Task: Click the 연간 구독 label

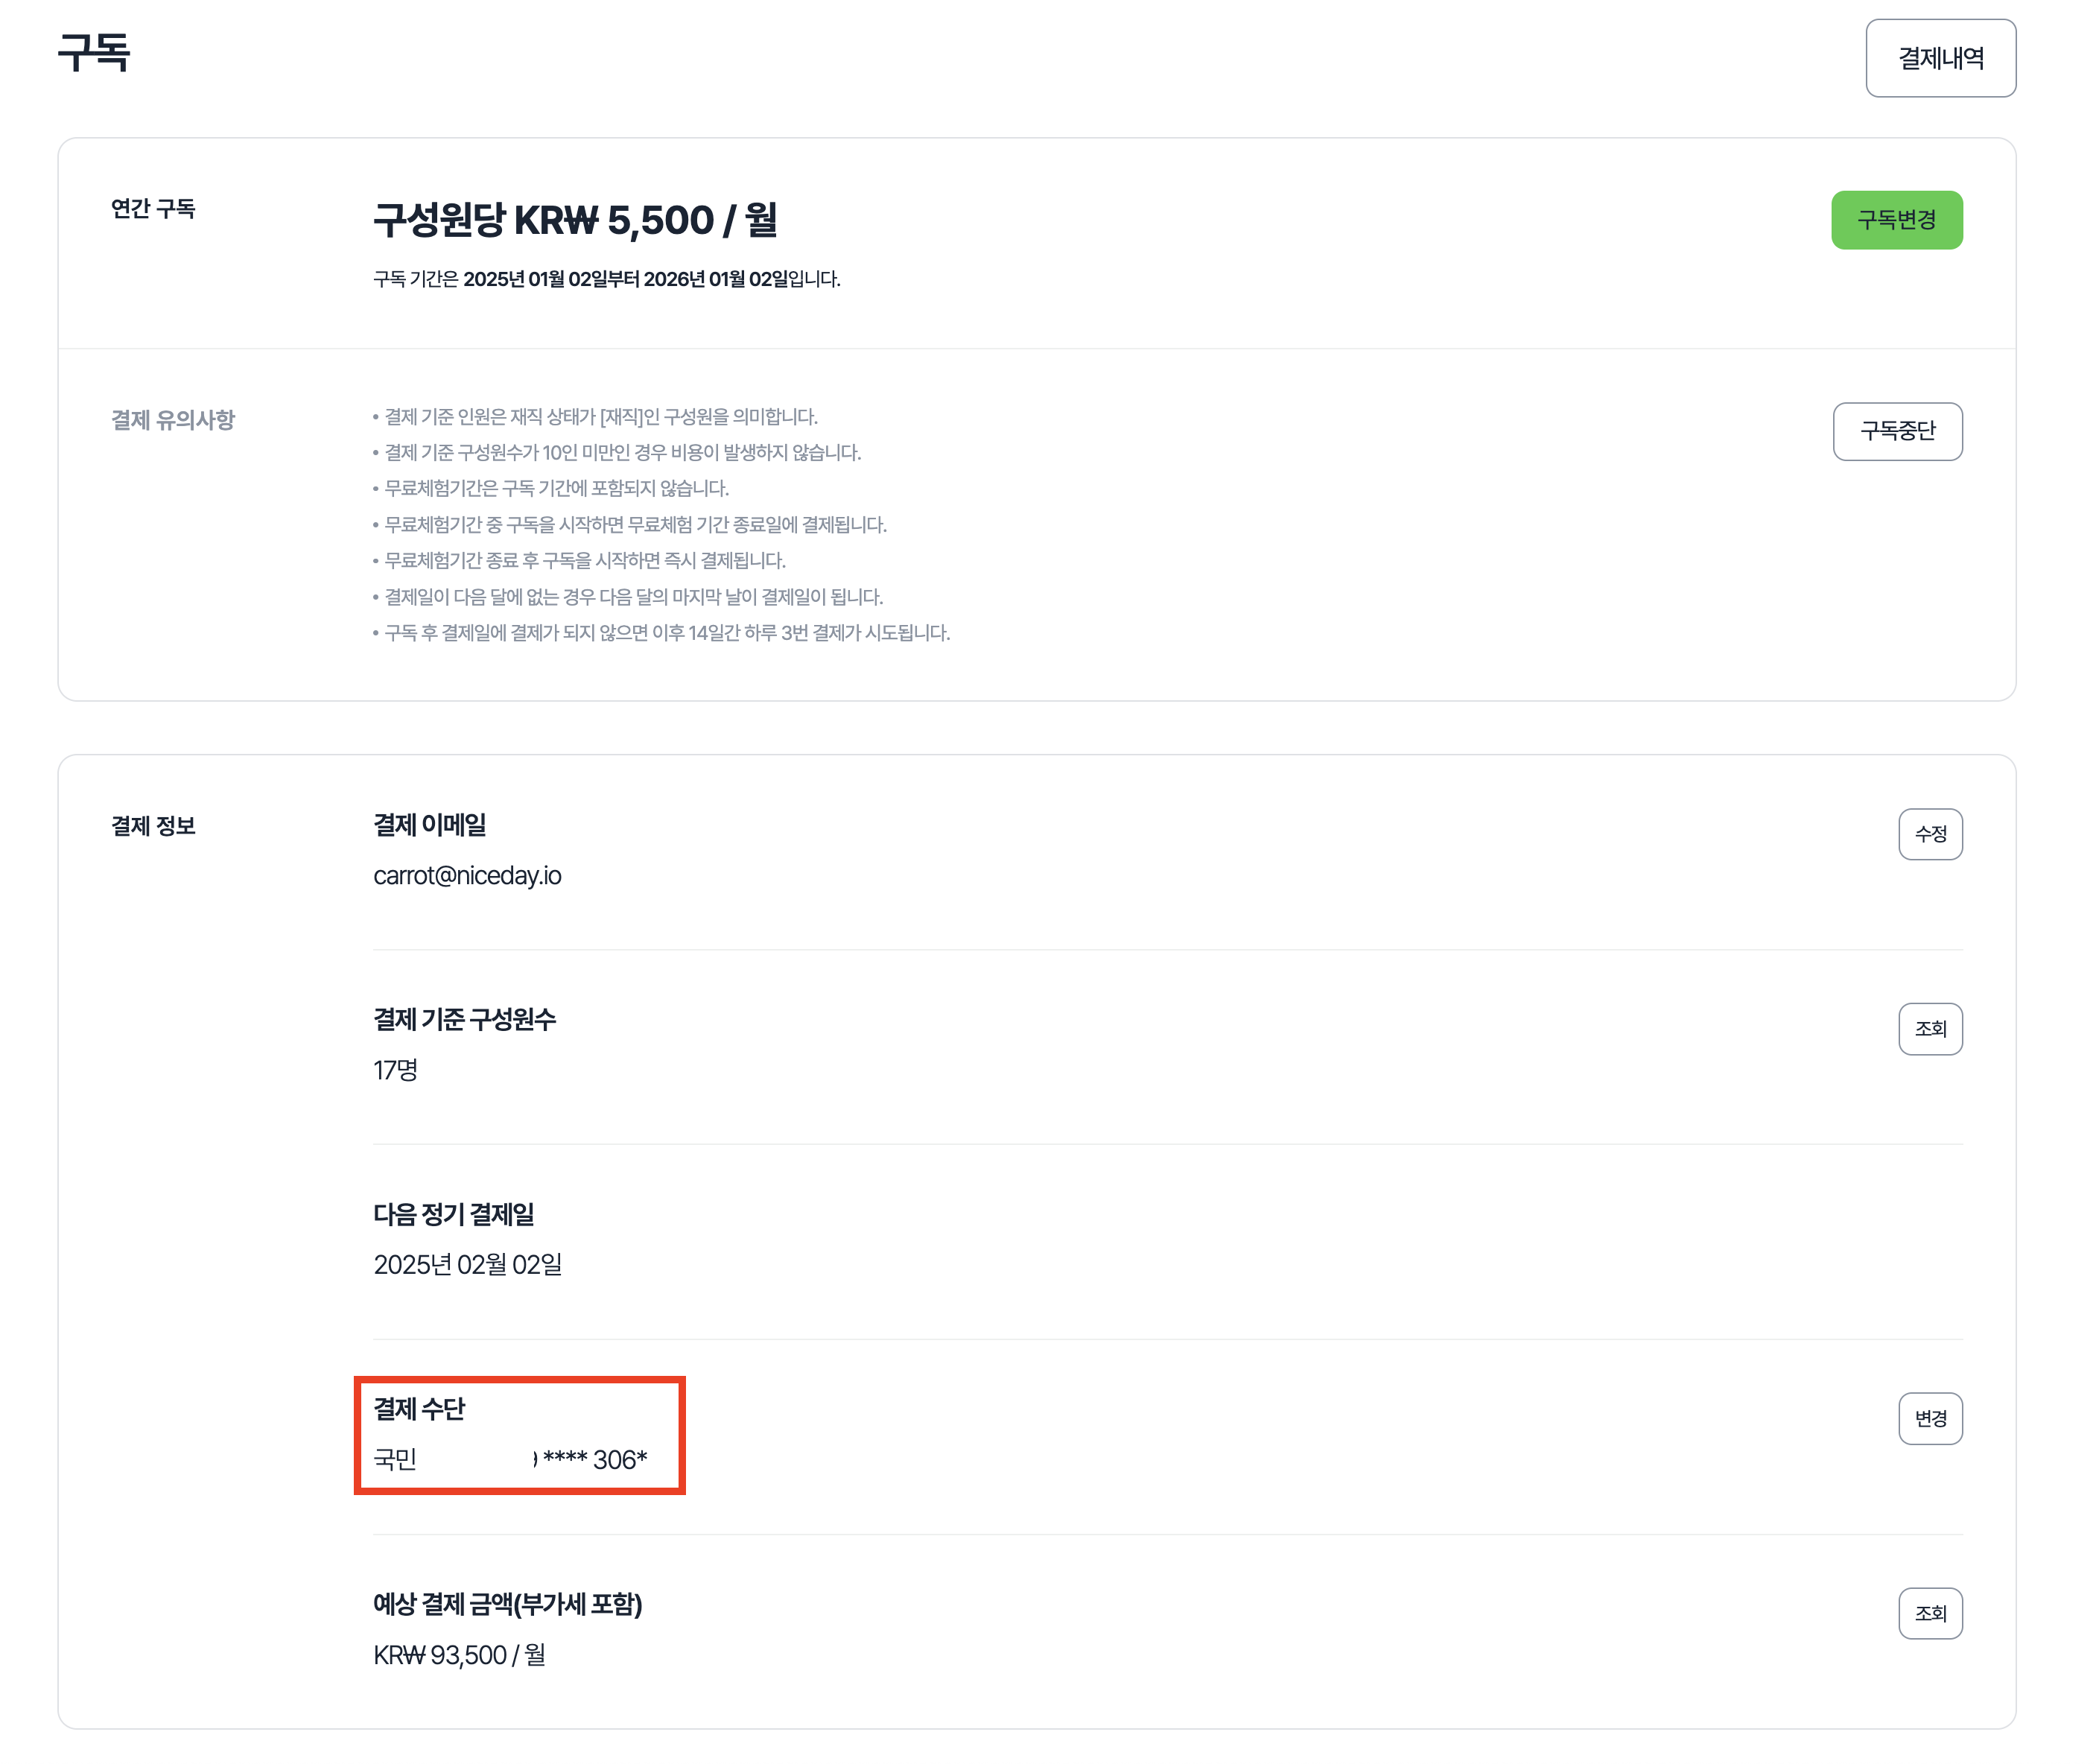Action: 153,209
